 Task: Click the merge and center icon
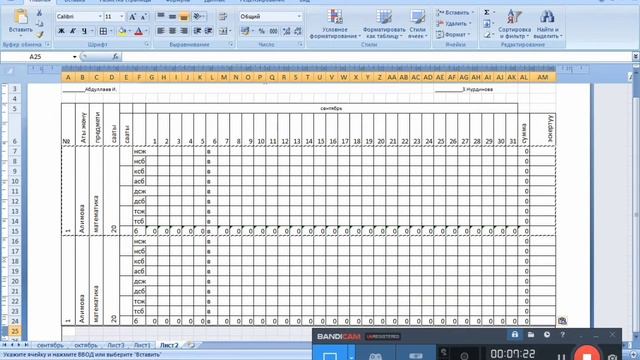click(223, 31)
